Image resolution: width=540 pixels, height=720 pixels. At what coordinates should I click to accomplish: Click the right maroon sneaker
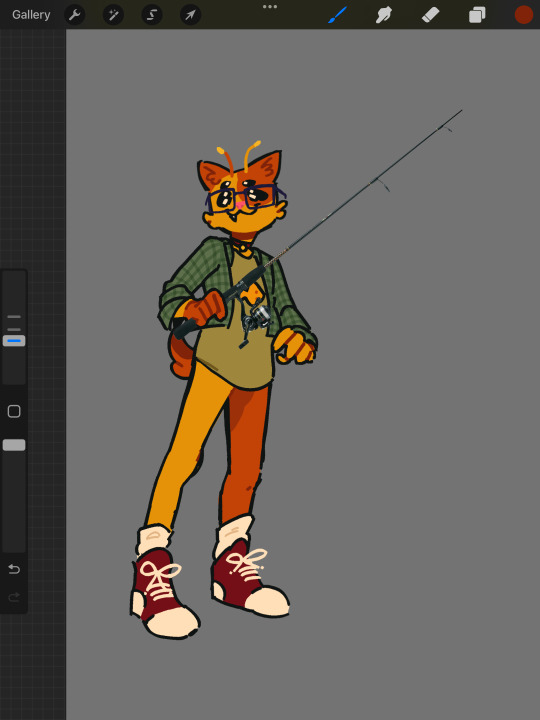click(249, 579)
